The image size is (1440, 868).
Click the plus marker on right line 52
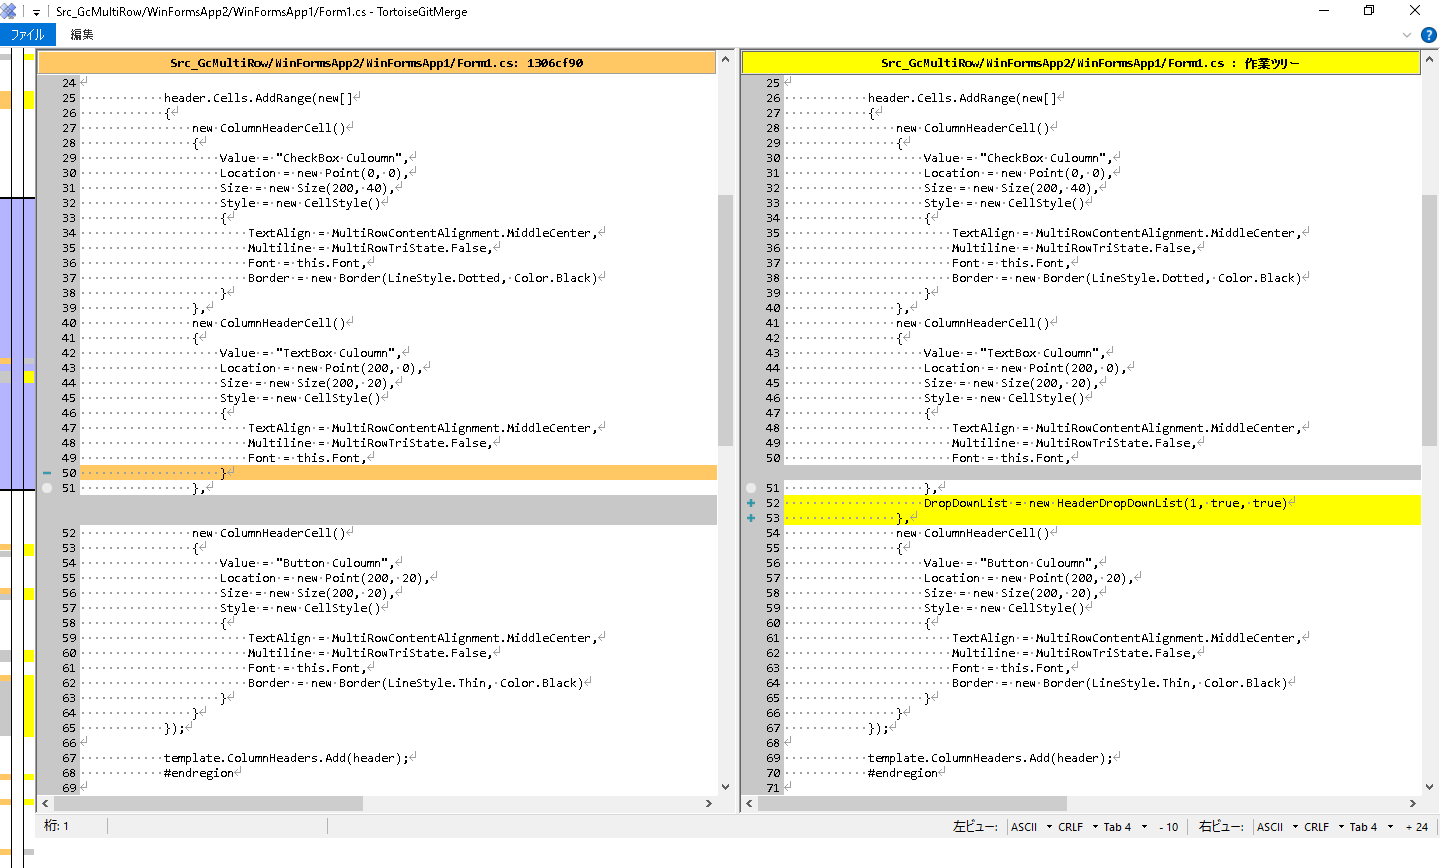tap(751, 503)
